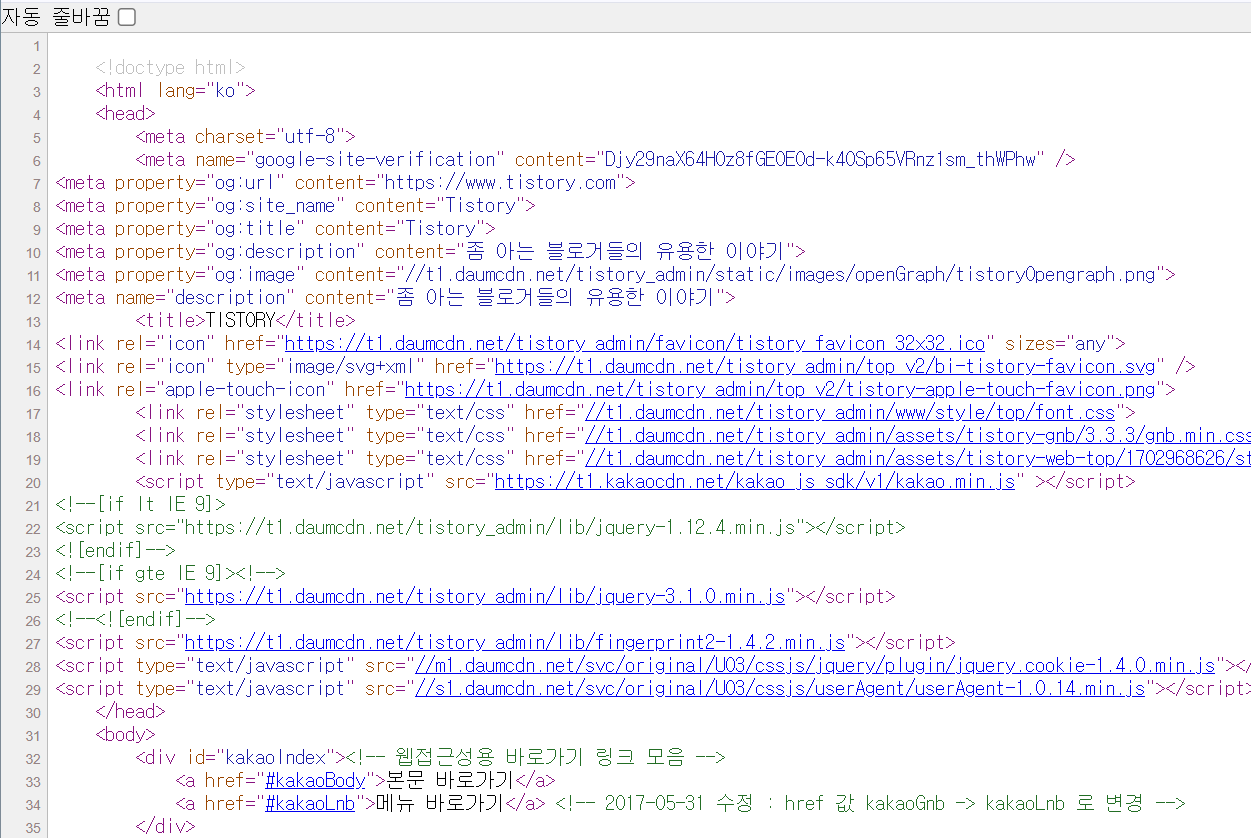Click the <![endif]--> on line 23
This screenshot has height=838, width=1251.
pos(116,550)
